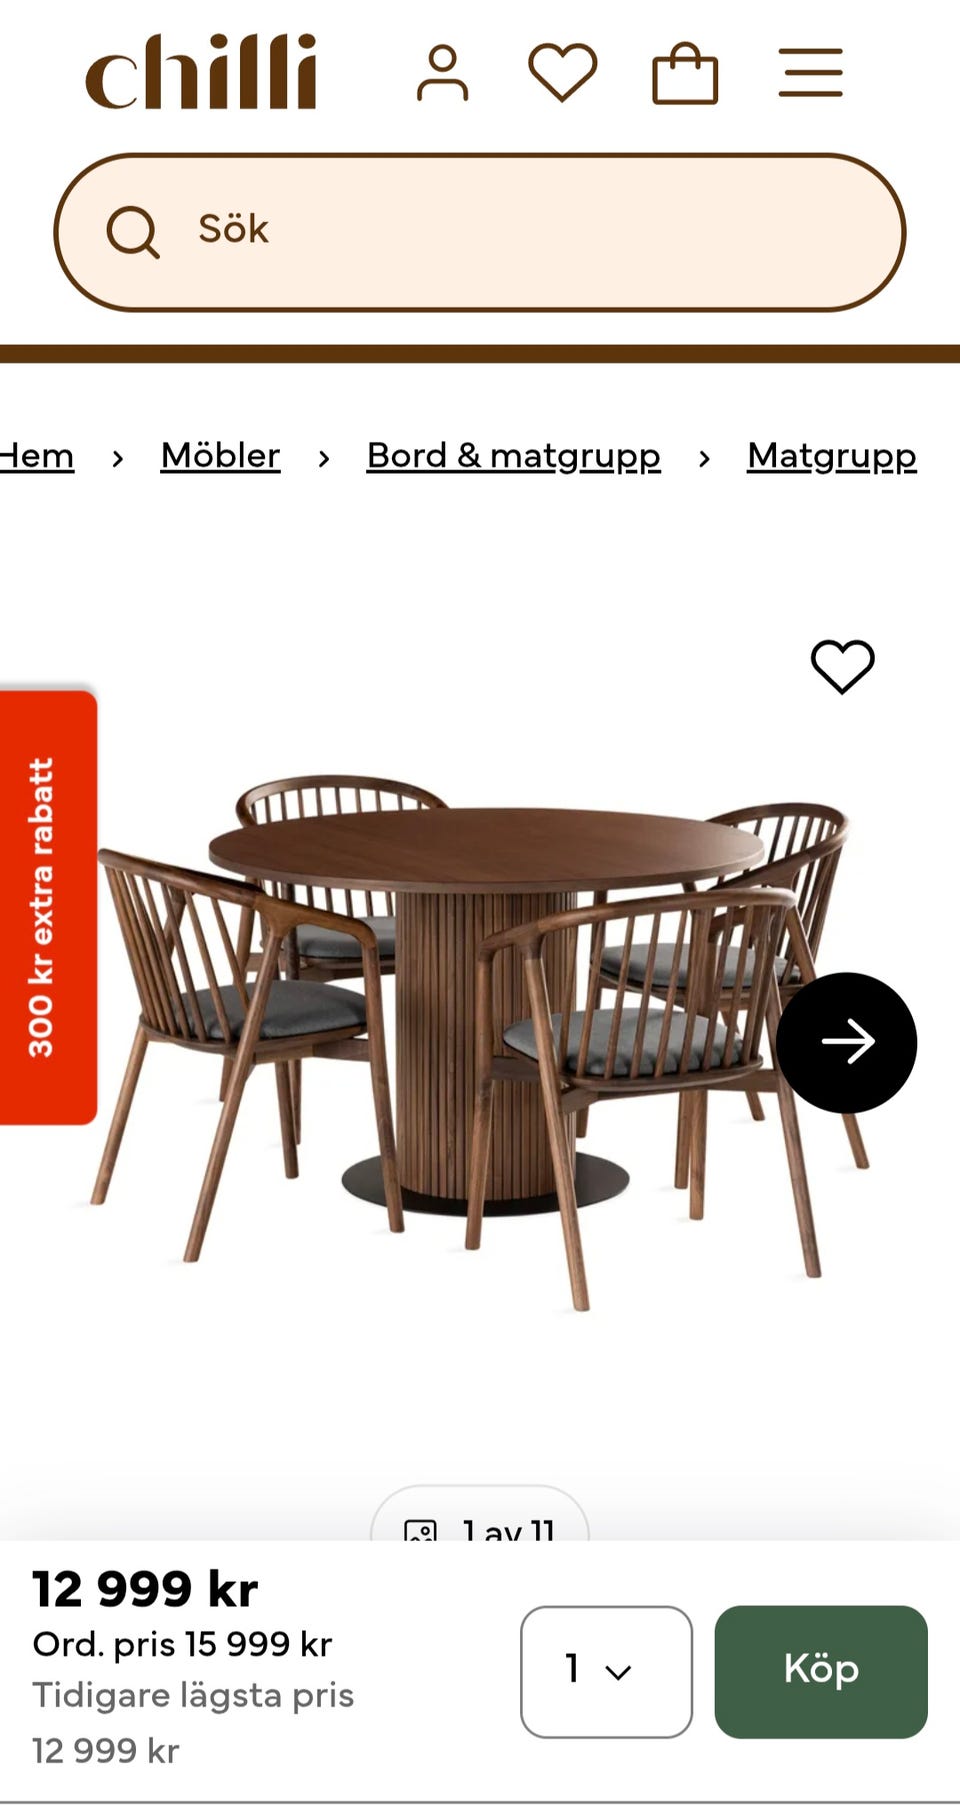The width and height of the screenshot is (960, 1805).
Task: Navigate to Hem breadcrumb
Action: tap(36, 456)
